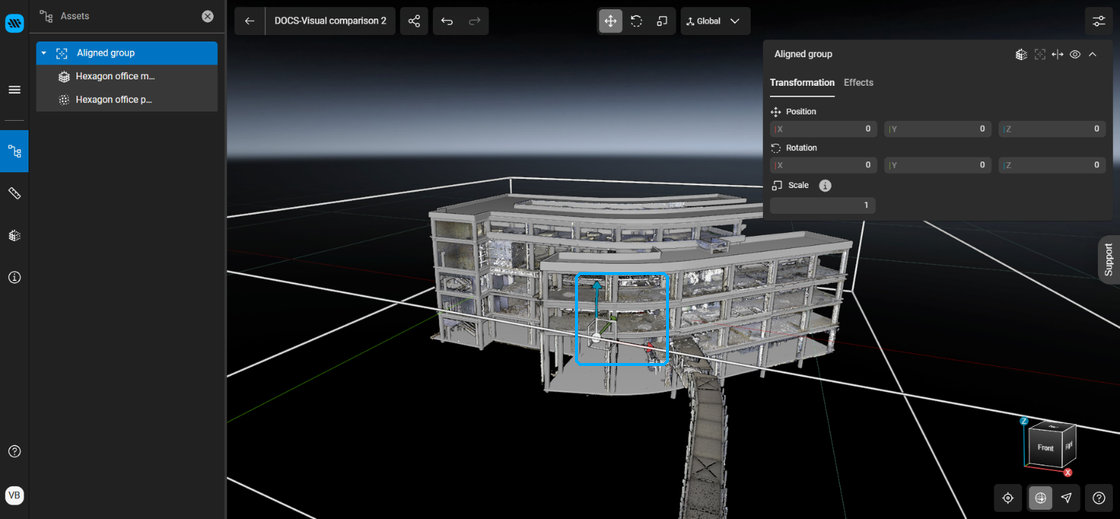Click the focus frame icon in properties header
The width and height of the screenshot is (1120, 519).
tap(1040, 54)
